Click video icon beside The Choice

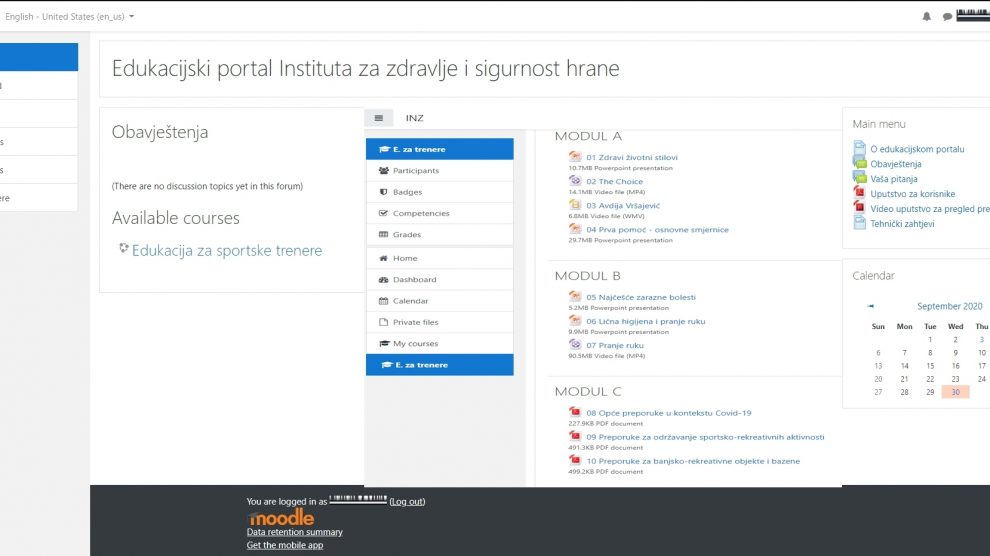[575, 181]
